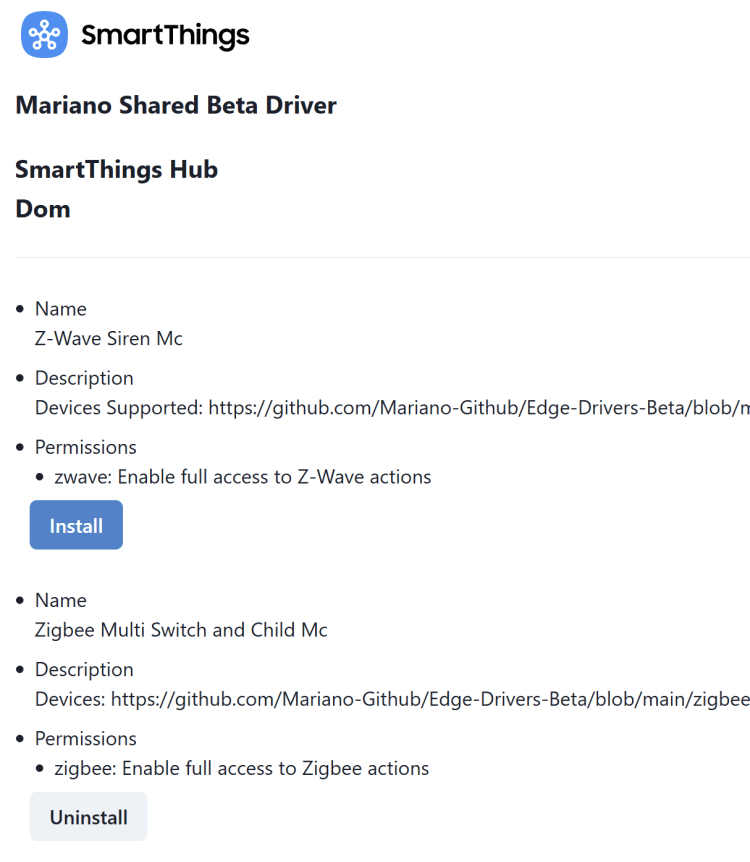Click the Name label above Zigbee Multi Switch

61,600
